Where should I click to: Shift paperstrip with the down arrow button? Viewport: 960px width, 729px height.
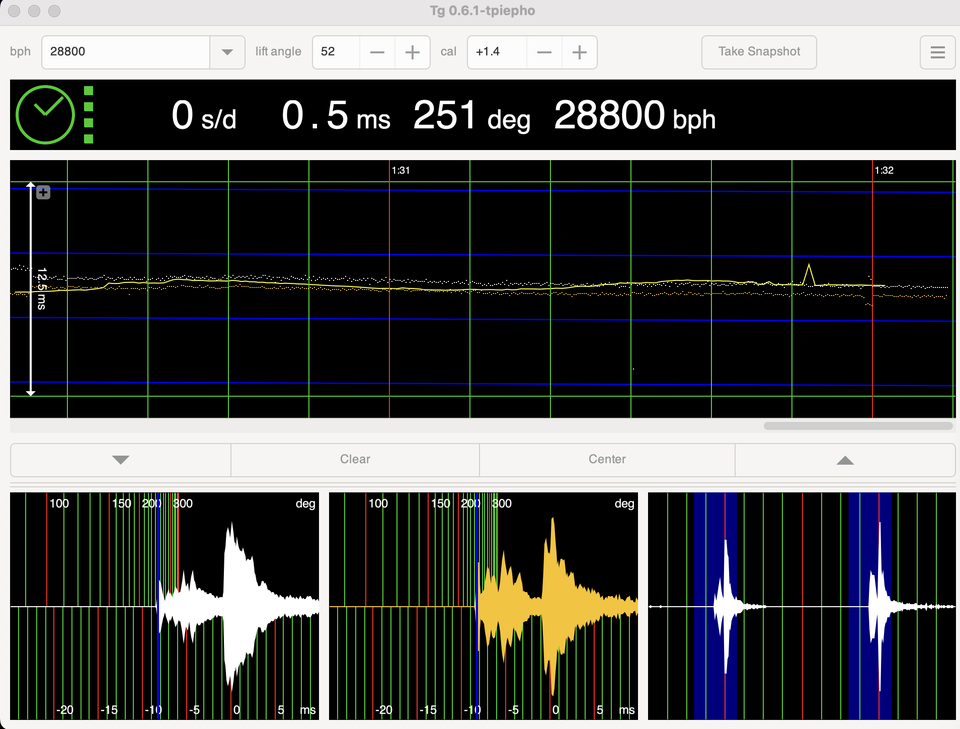[x=121, y=460]
